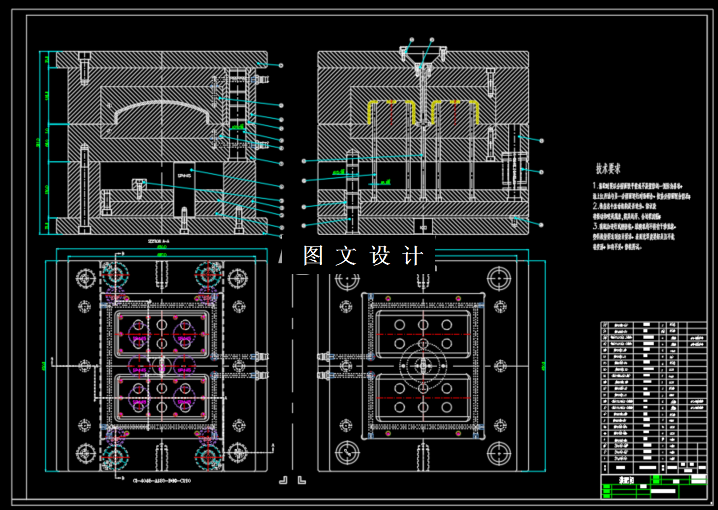
Task: Click the bold drawing title in the title block
Action: [x=624, y=481]
